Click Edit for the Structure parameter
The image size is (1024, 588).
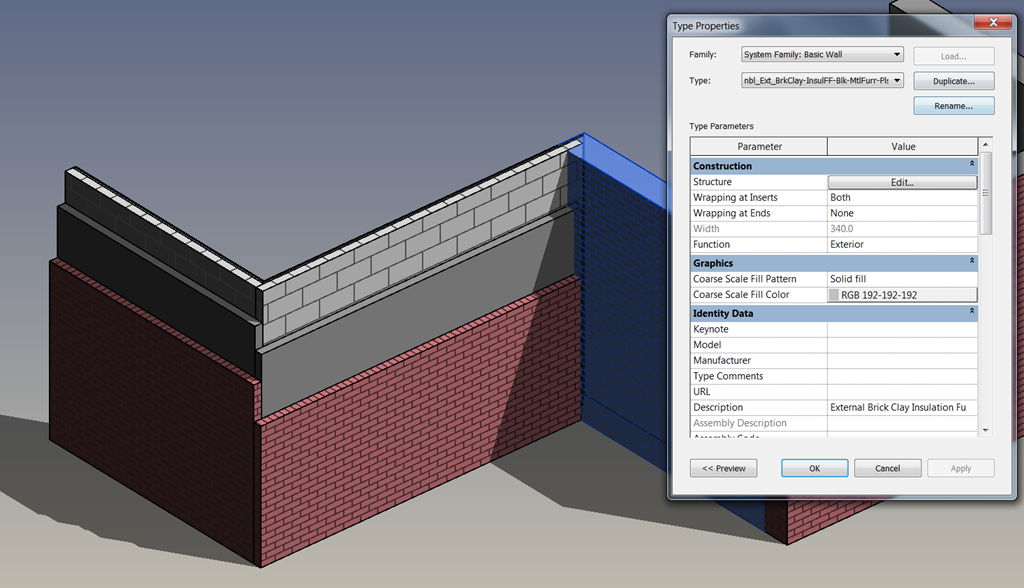click(x=902, y=183)
